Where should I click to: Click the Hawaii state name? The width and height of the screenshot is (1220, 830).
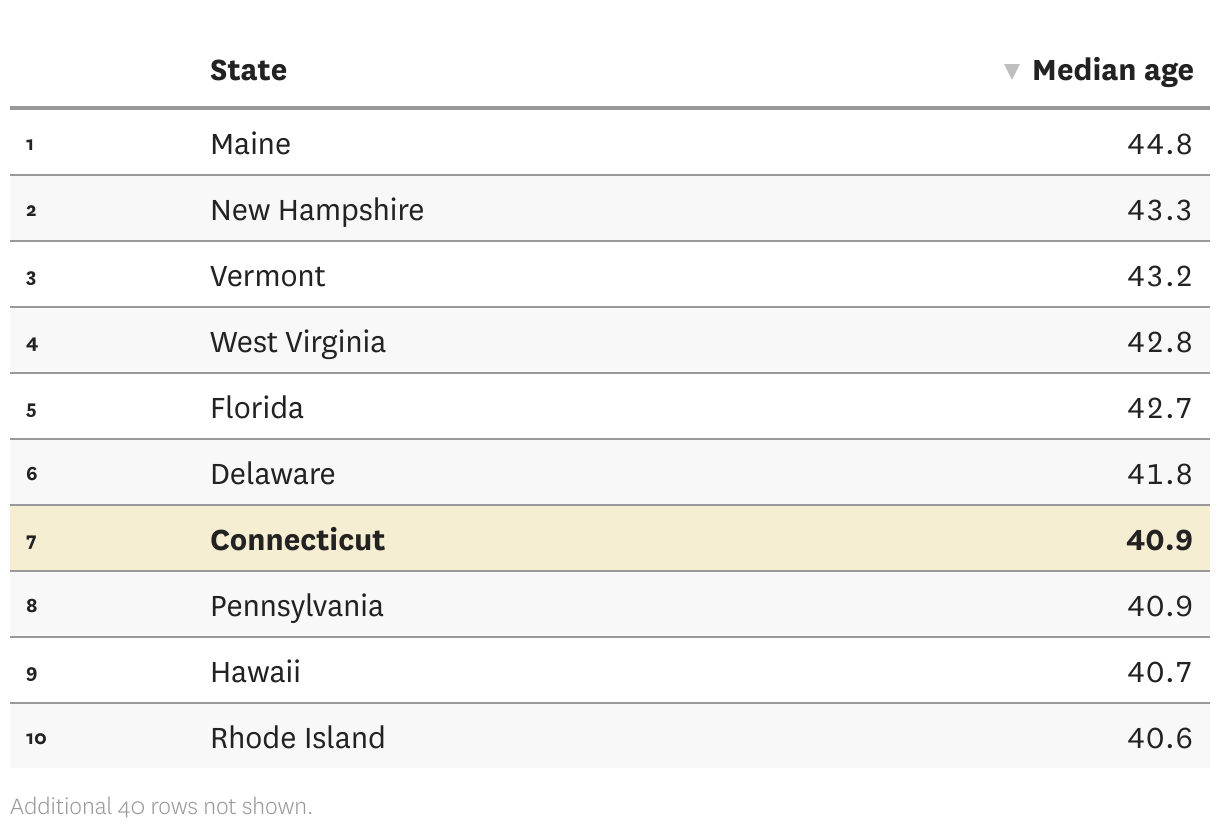[x=255, y=672]
